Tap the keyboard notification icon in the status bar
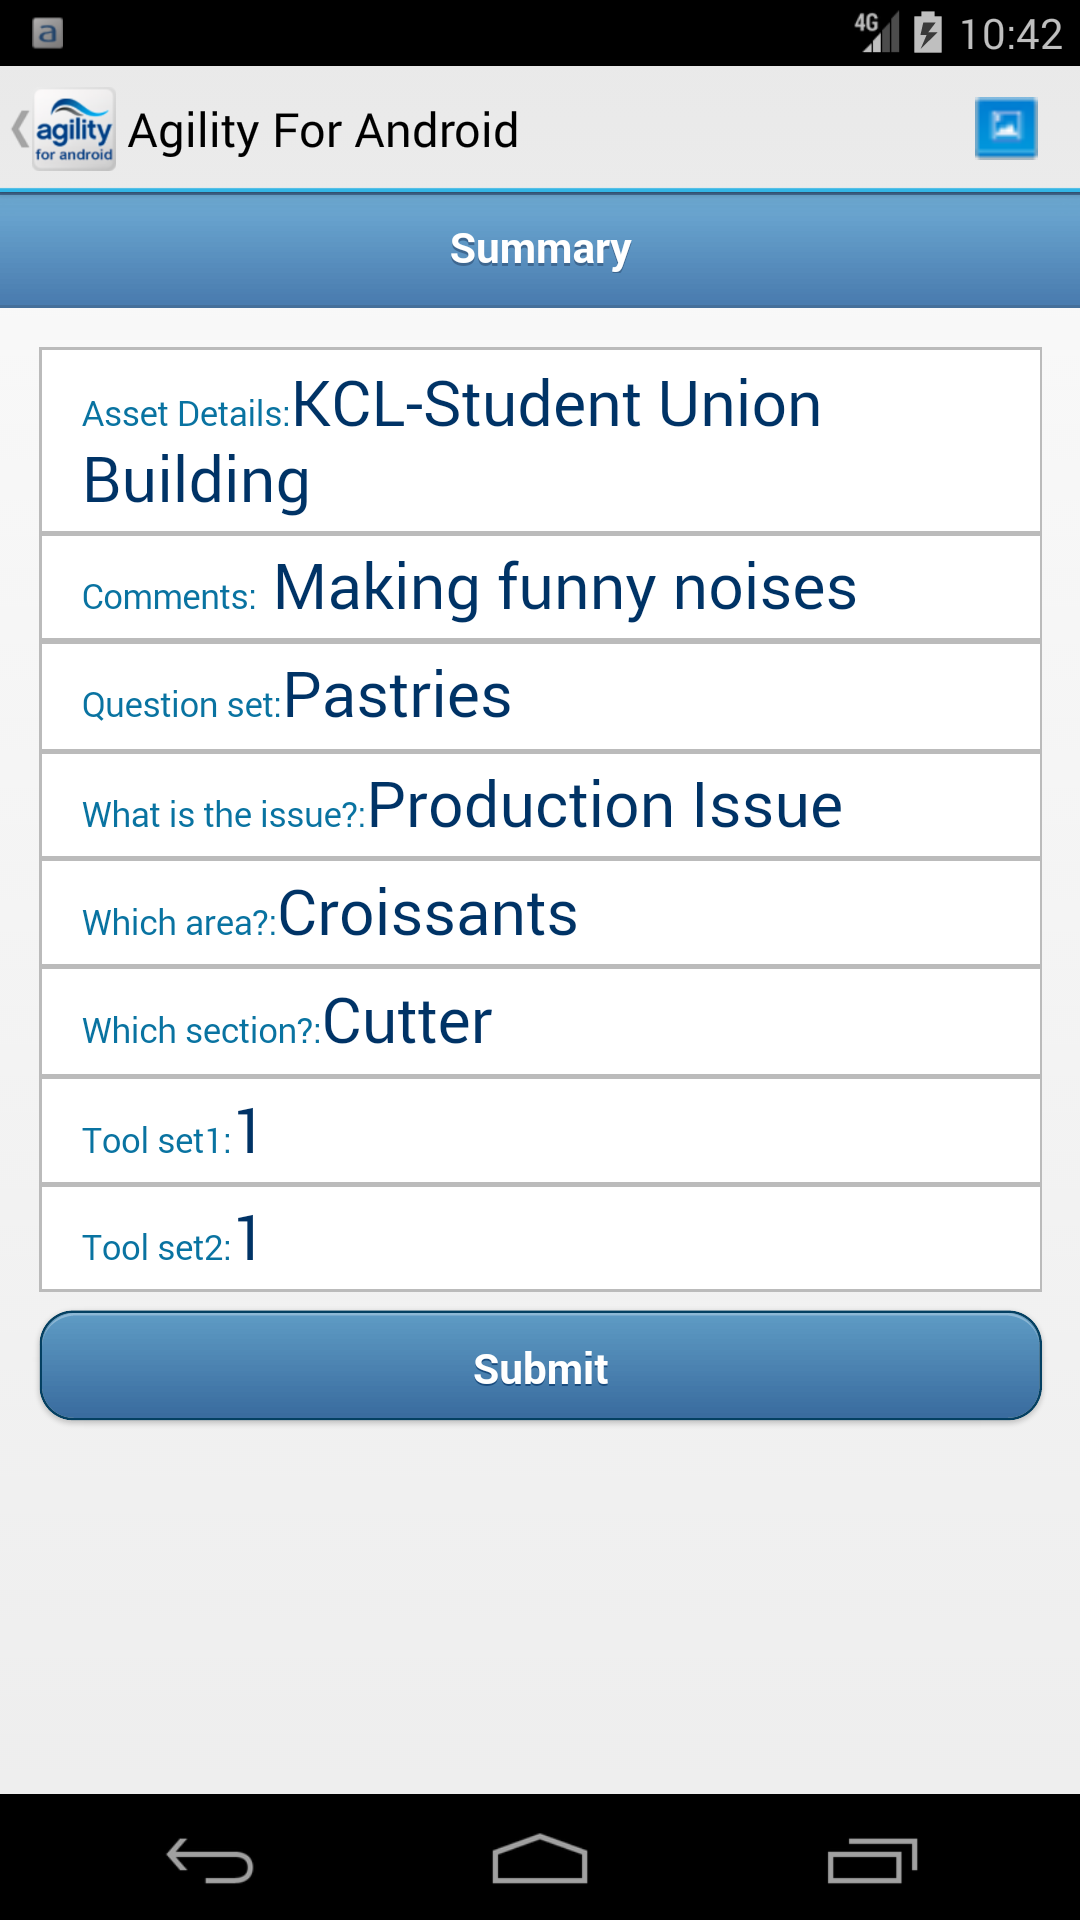Viewport: 1080px width, 1920px height. pos(47,33)
